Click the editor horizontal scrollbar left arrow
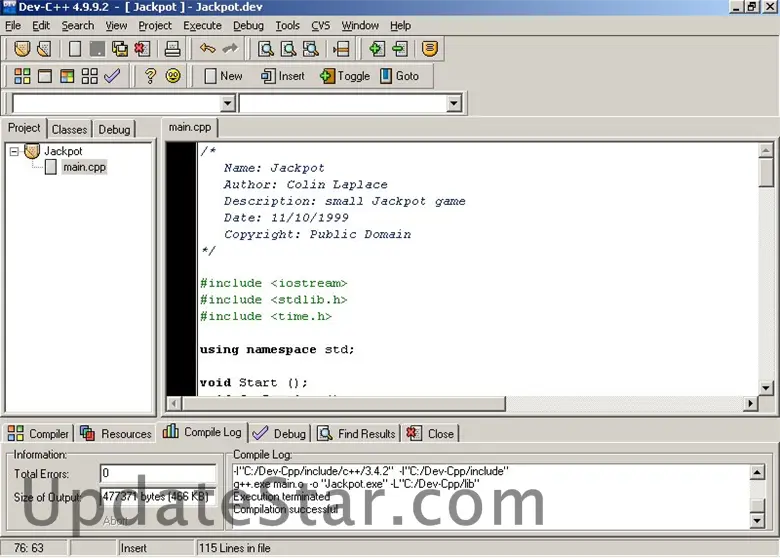The image size is (780, 558). [174, 403]
